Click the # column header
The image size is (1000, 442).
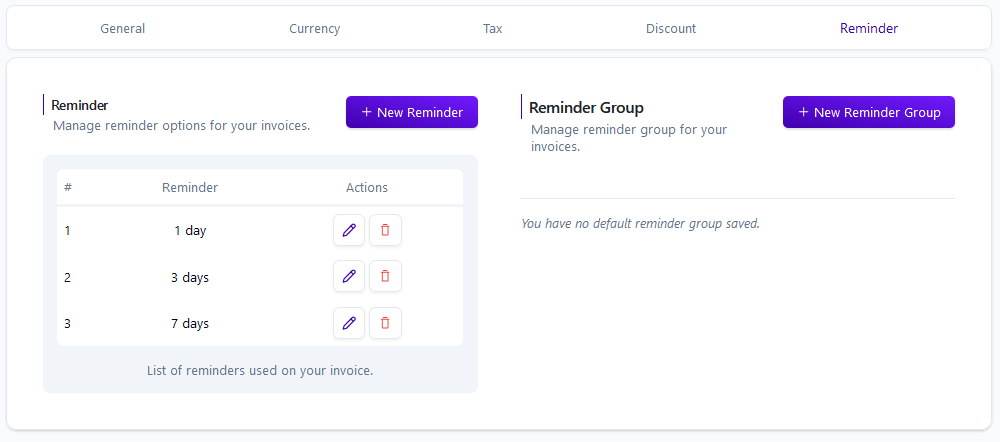pos(68,188)
